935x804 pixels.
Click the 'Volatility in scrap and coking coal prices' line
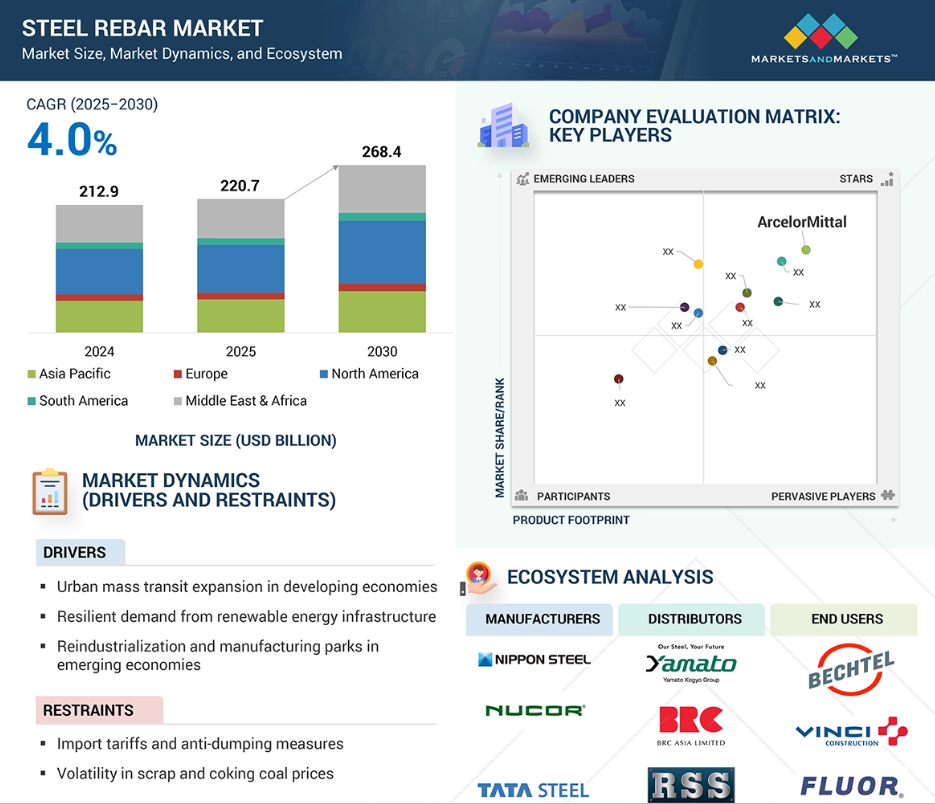click(195, 774)
